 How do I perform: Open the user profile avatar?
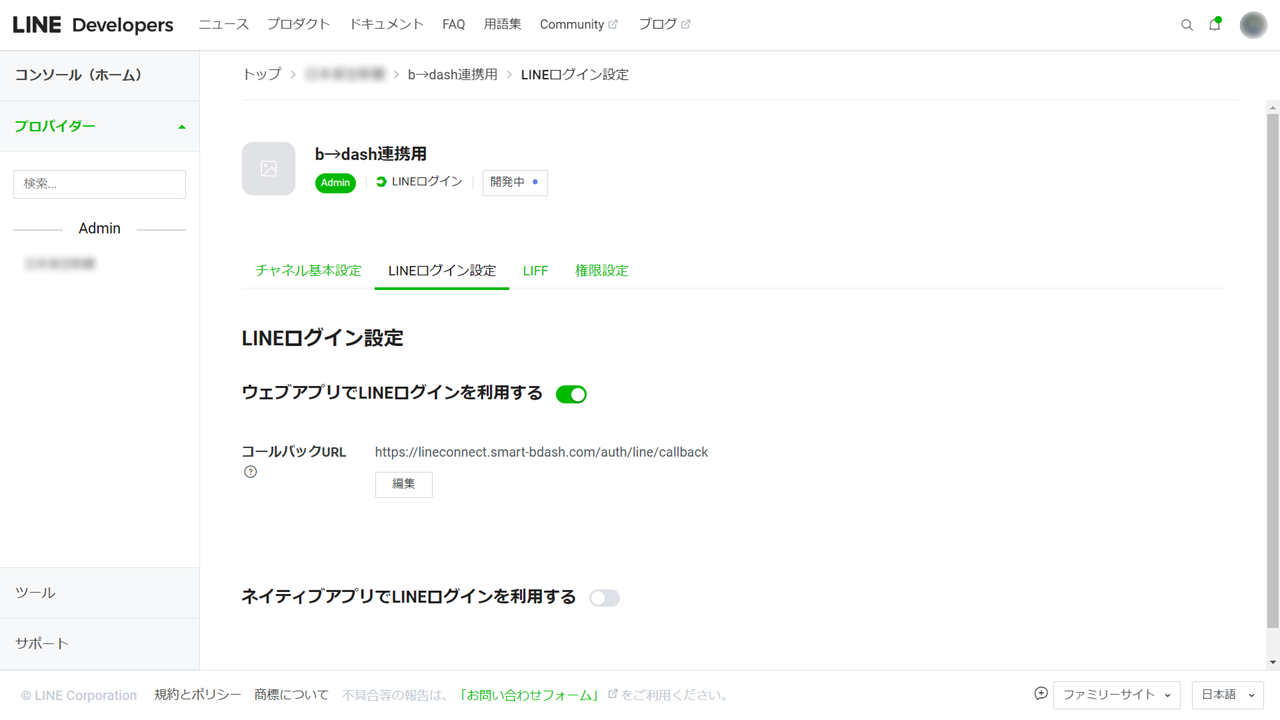point(1253,25)
